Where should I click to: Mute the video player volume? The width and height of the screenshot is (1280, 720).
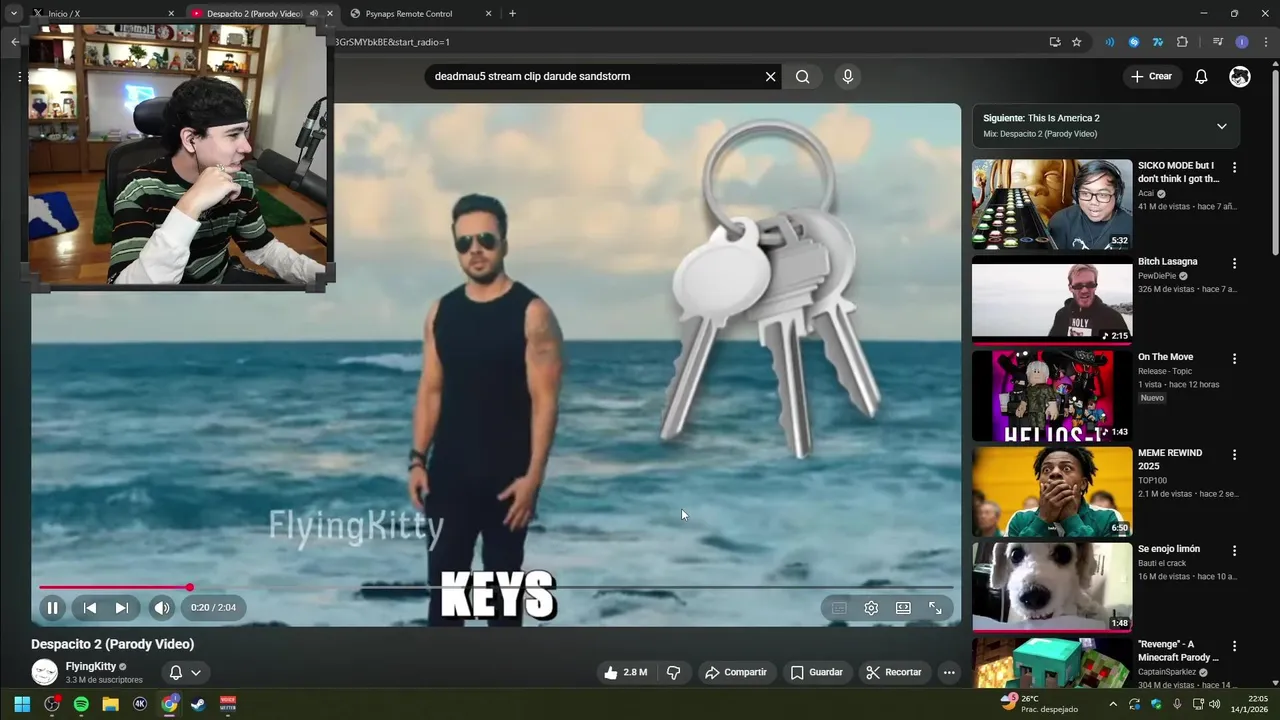pyautogui.click(x=162, y=607)
